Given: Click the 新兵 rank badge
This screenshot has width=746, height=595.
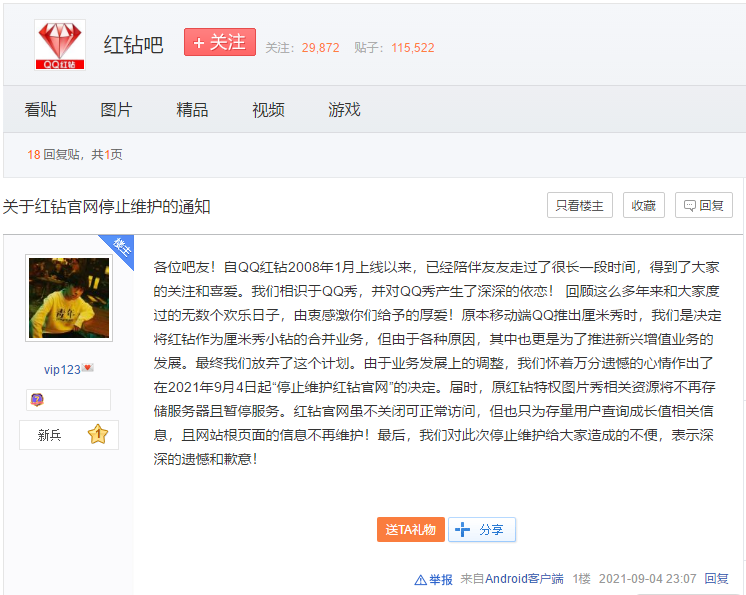Looking at the screenshot, I should click(x=50, y=435).
